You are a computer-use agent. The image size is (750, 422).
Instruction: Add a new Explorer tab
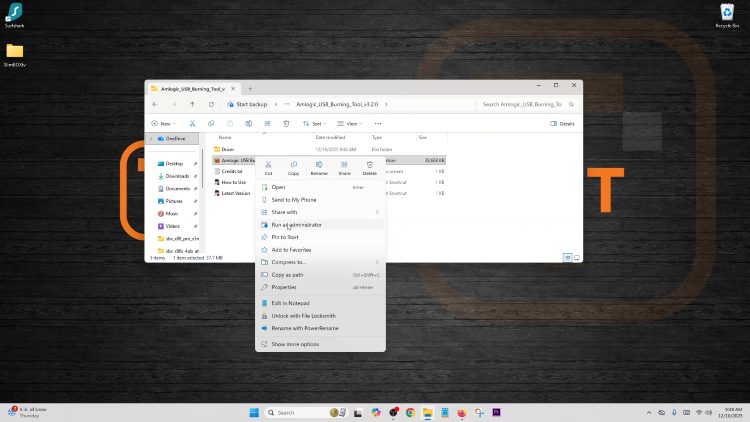tap(250, 89)
